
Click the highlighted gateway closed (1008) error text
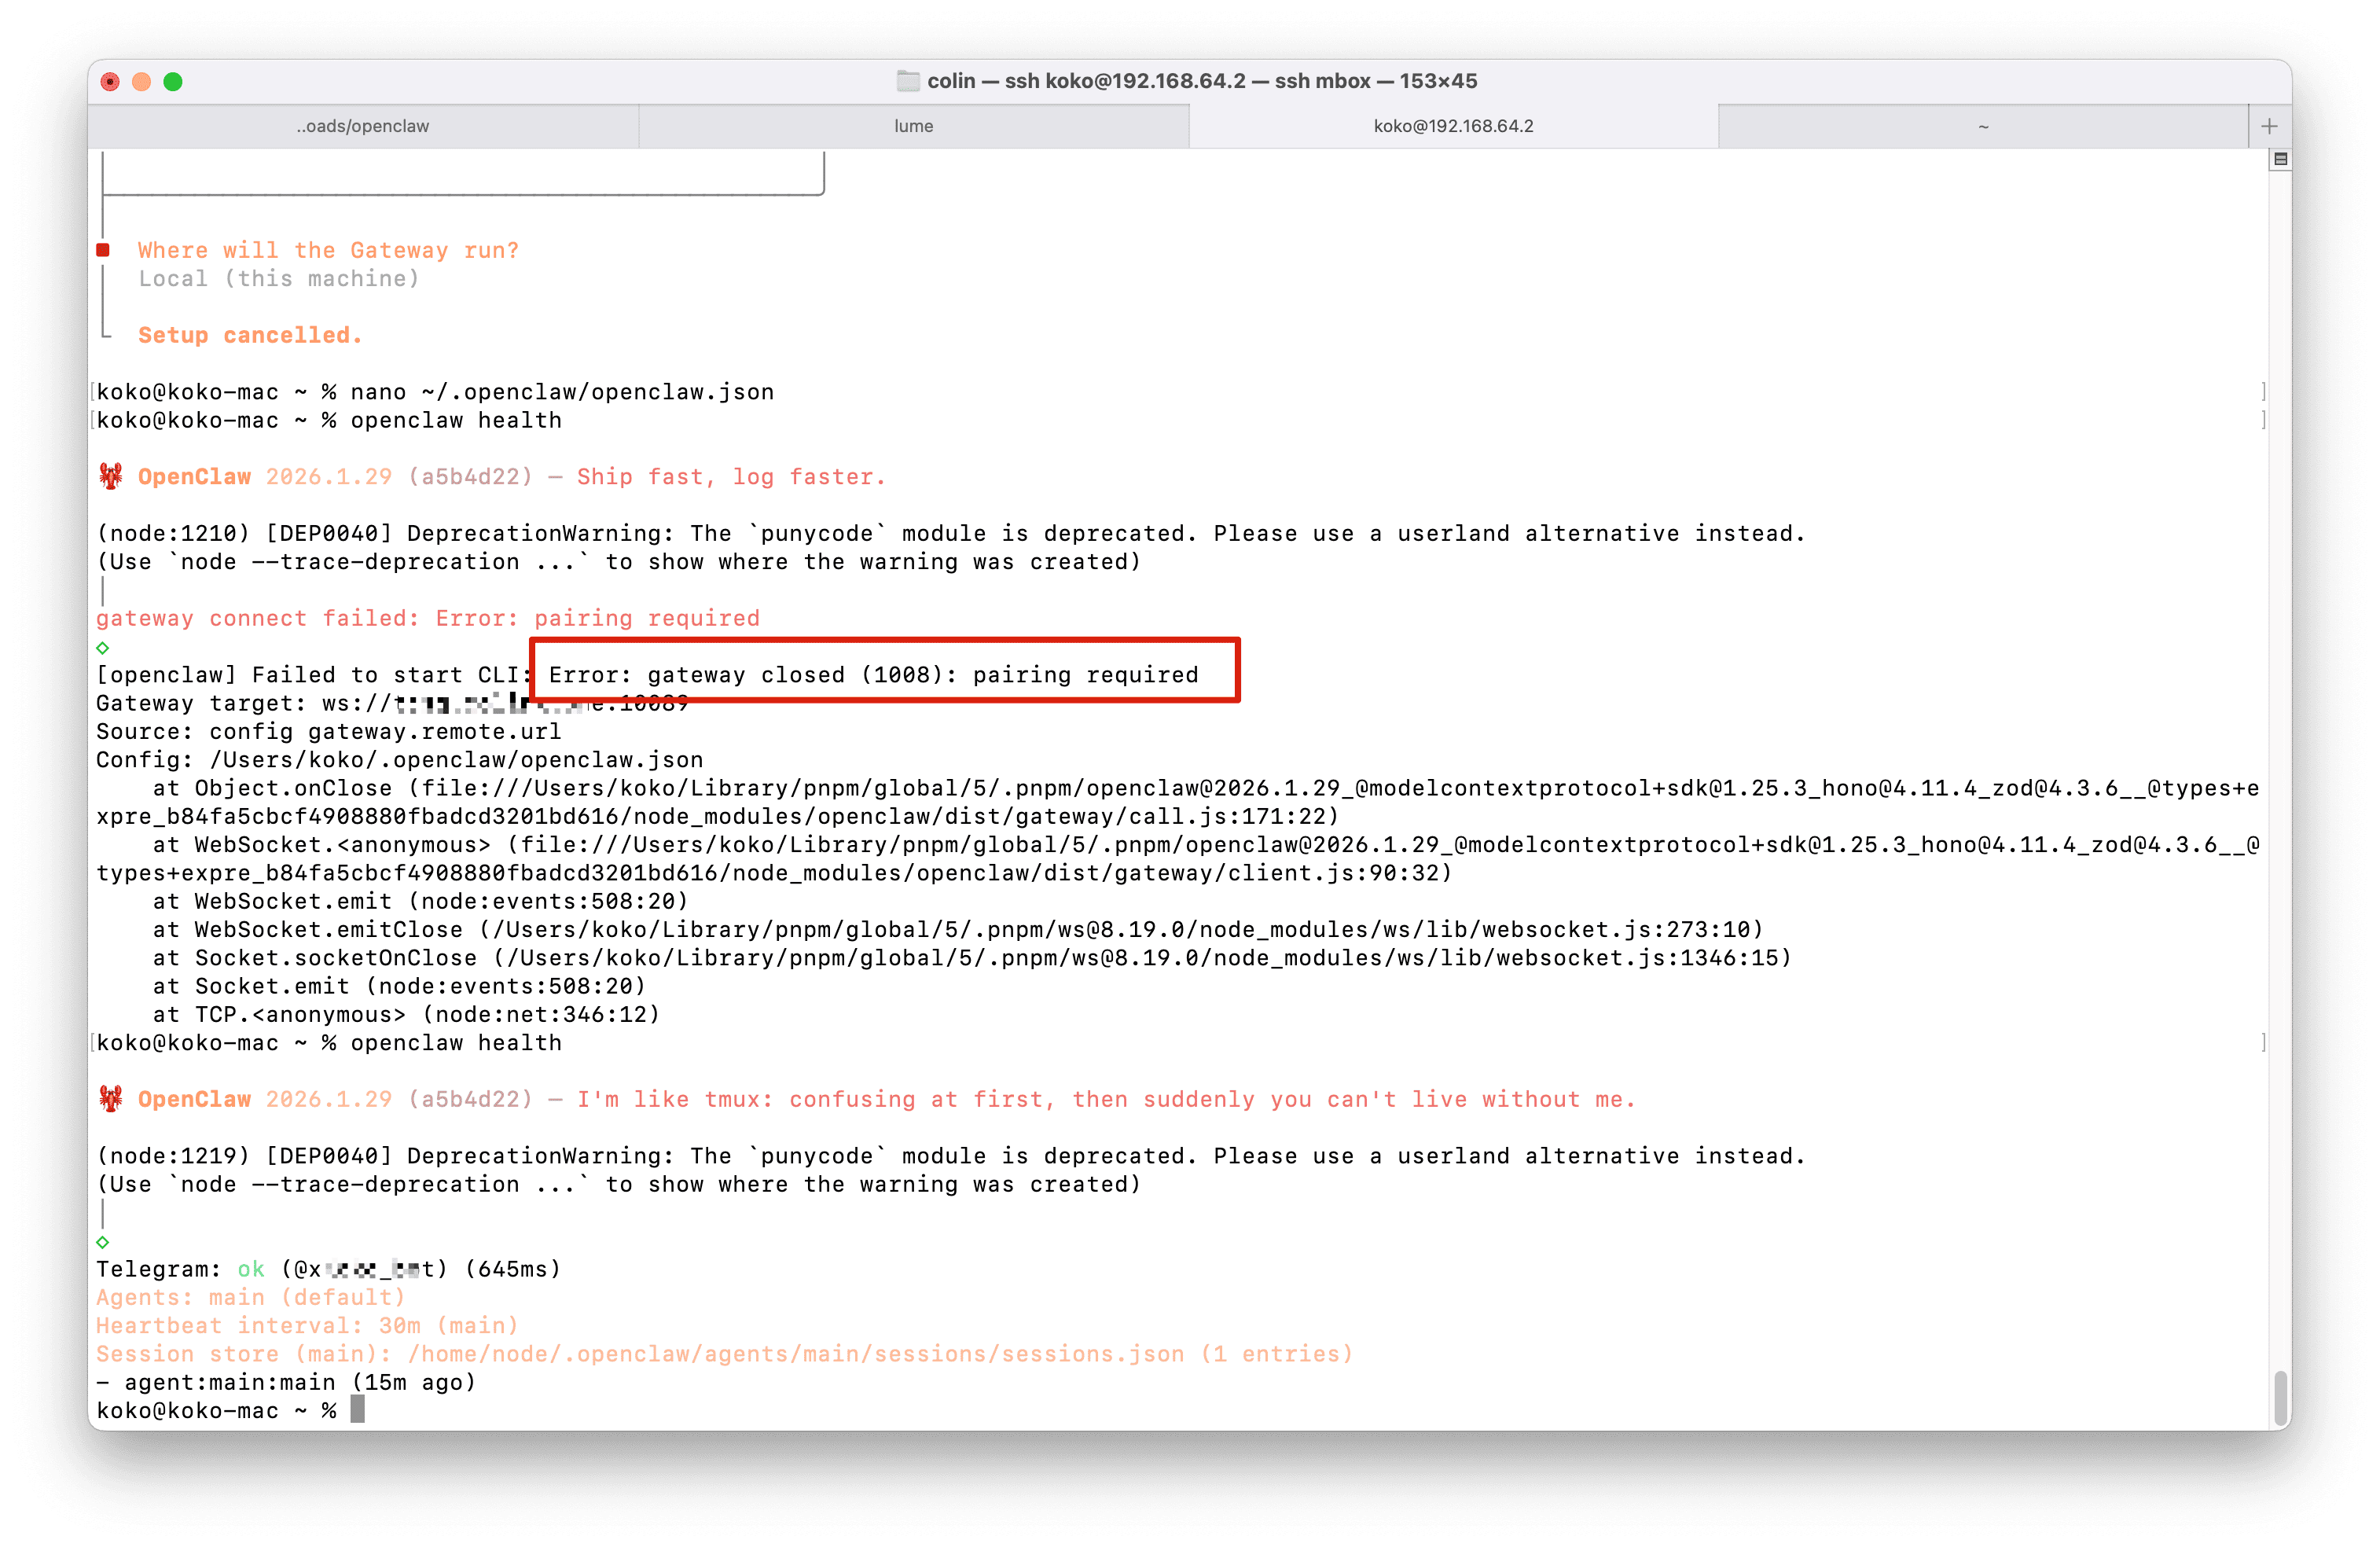[873, 675]
